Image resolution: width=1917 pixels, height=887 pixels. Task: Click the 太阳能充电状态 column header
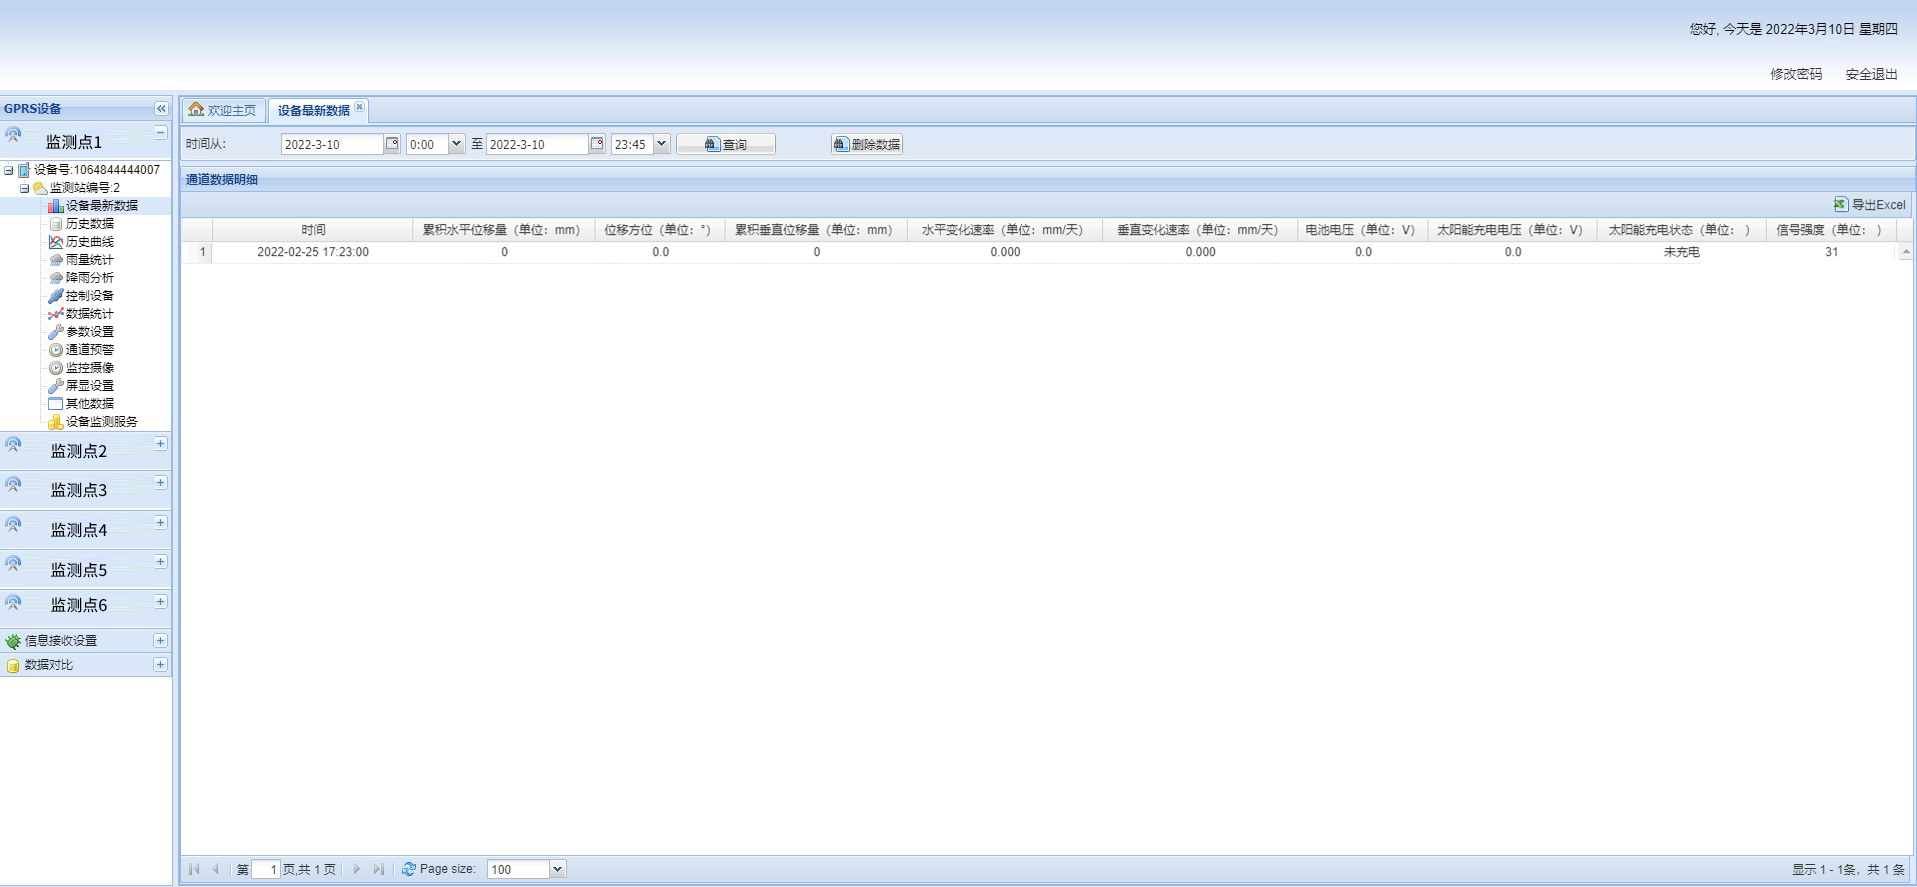click(x=1681, y=230)
